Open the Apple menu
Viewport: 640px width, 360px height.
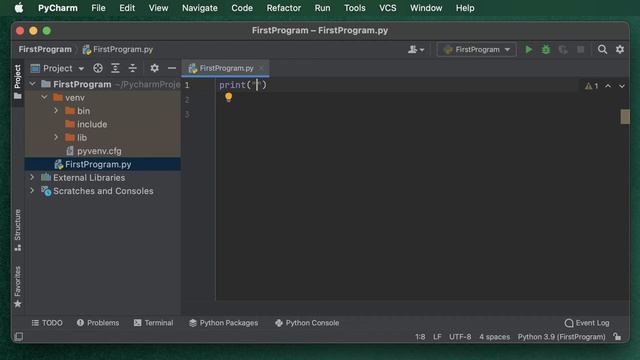coord(19,8)
